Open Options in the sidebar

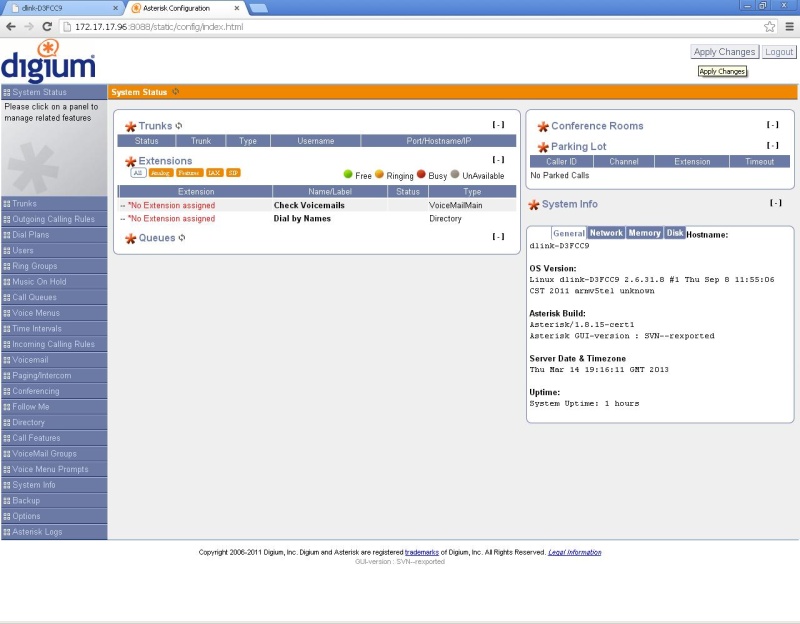(54, 516)
